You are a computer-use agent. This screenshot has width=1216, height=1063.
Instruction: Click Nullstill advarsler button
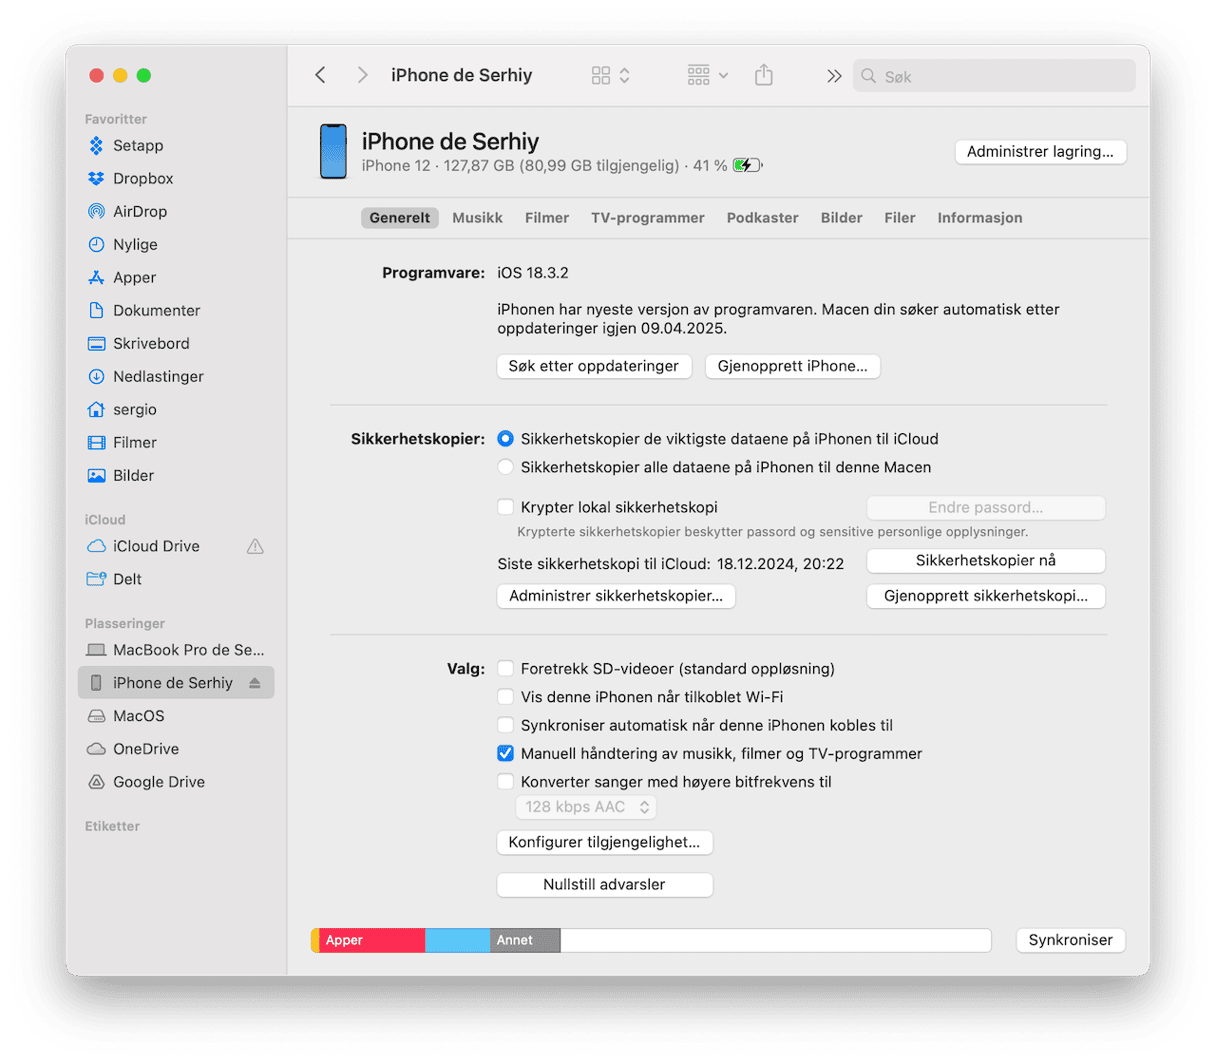tap(604, 885)
